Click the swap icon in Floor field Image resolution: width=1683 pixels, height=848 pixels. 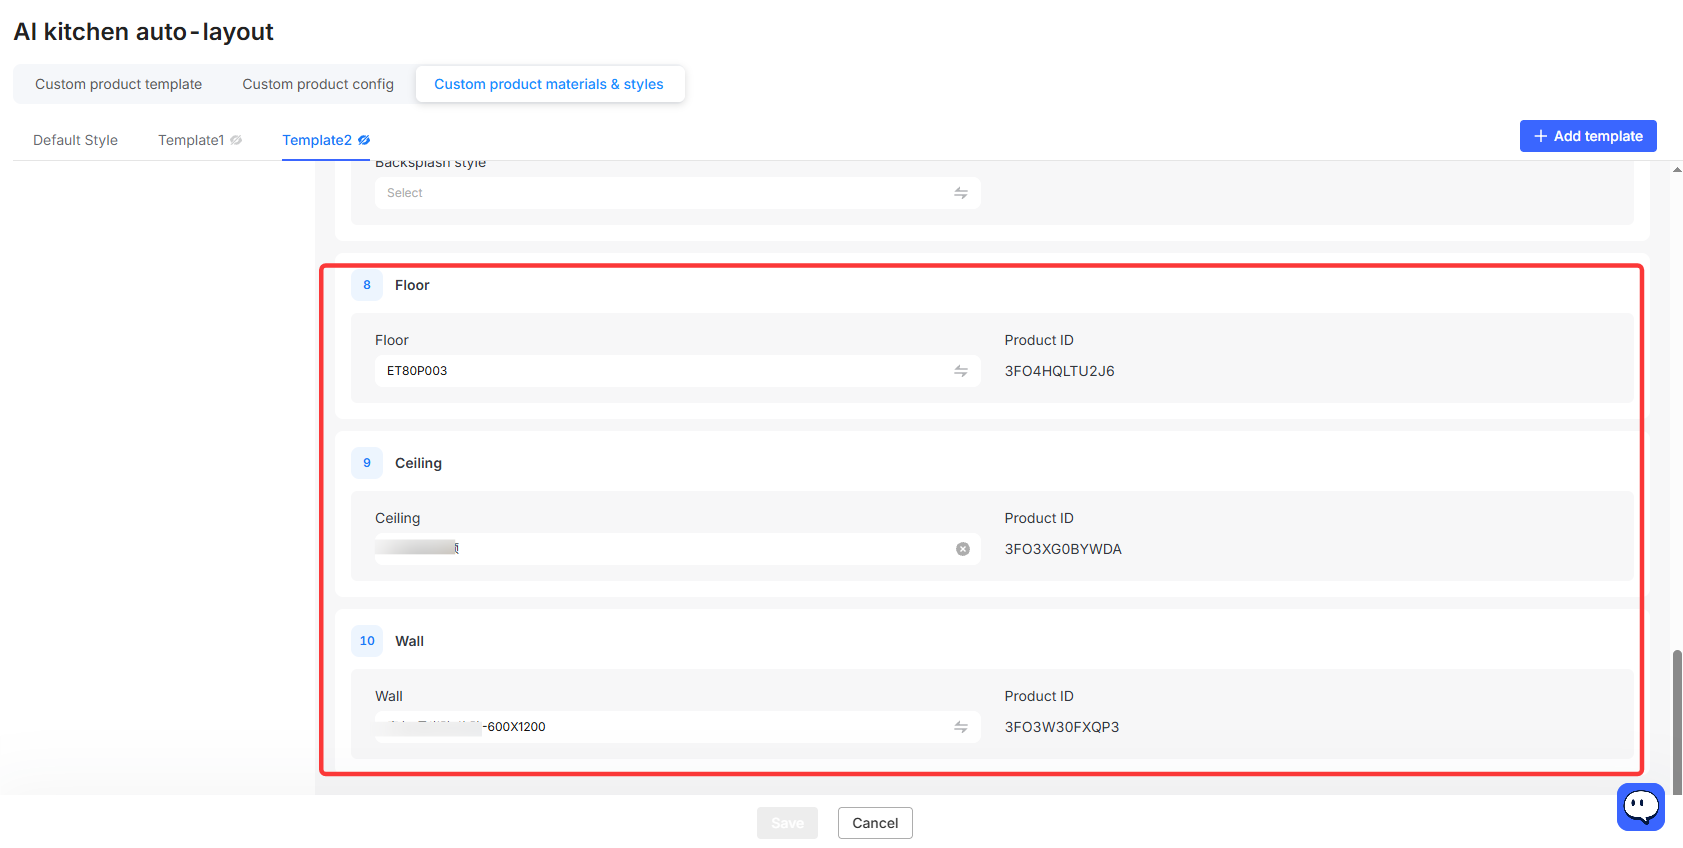pyautogui.click(x=960, y=371)
